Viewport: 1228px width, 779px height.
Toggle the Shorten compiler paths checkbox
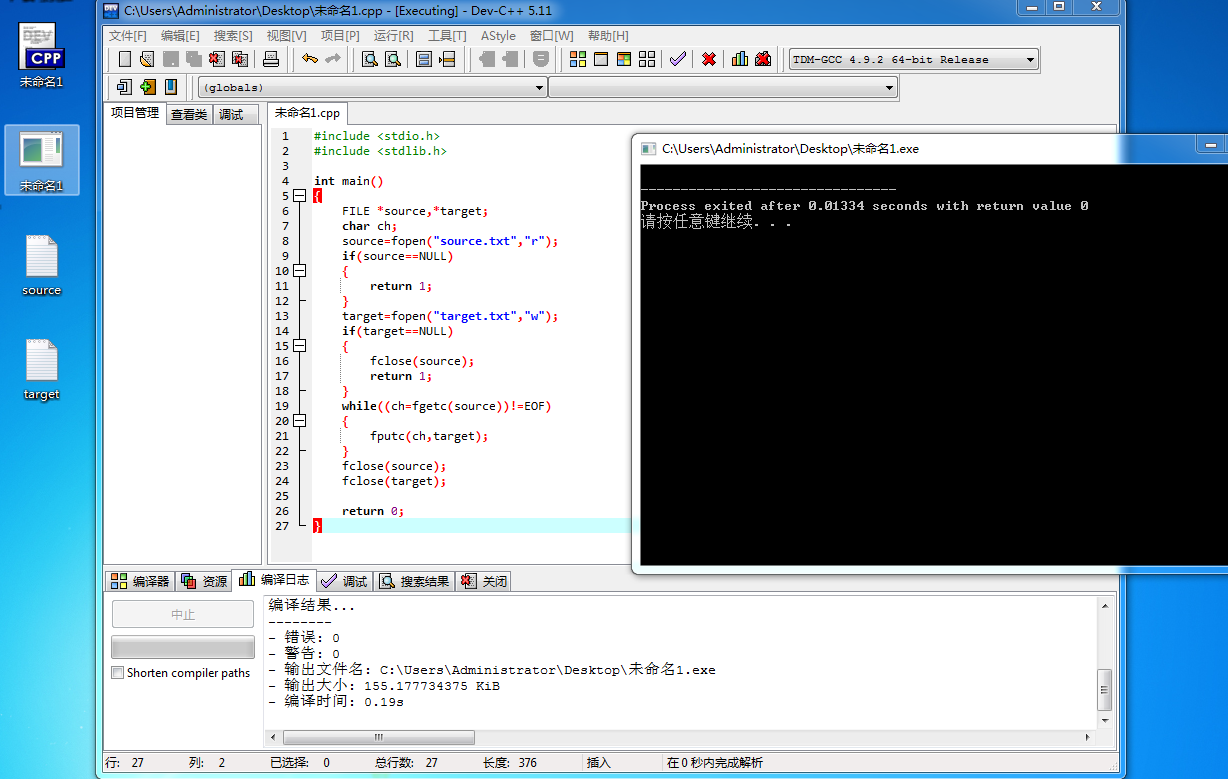pyautogui.click(x=118, y=673)
